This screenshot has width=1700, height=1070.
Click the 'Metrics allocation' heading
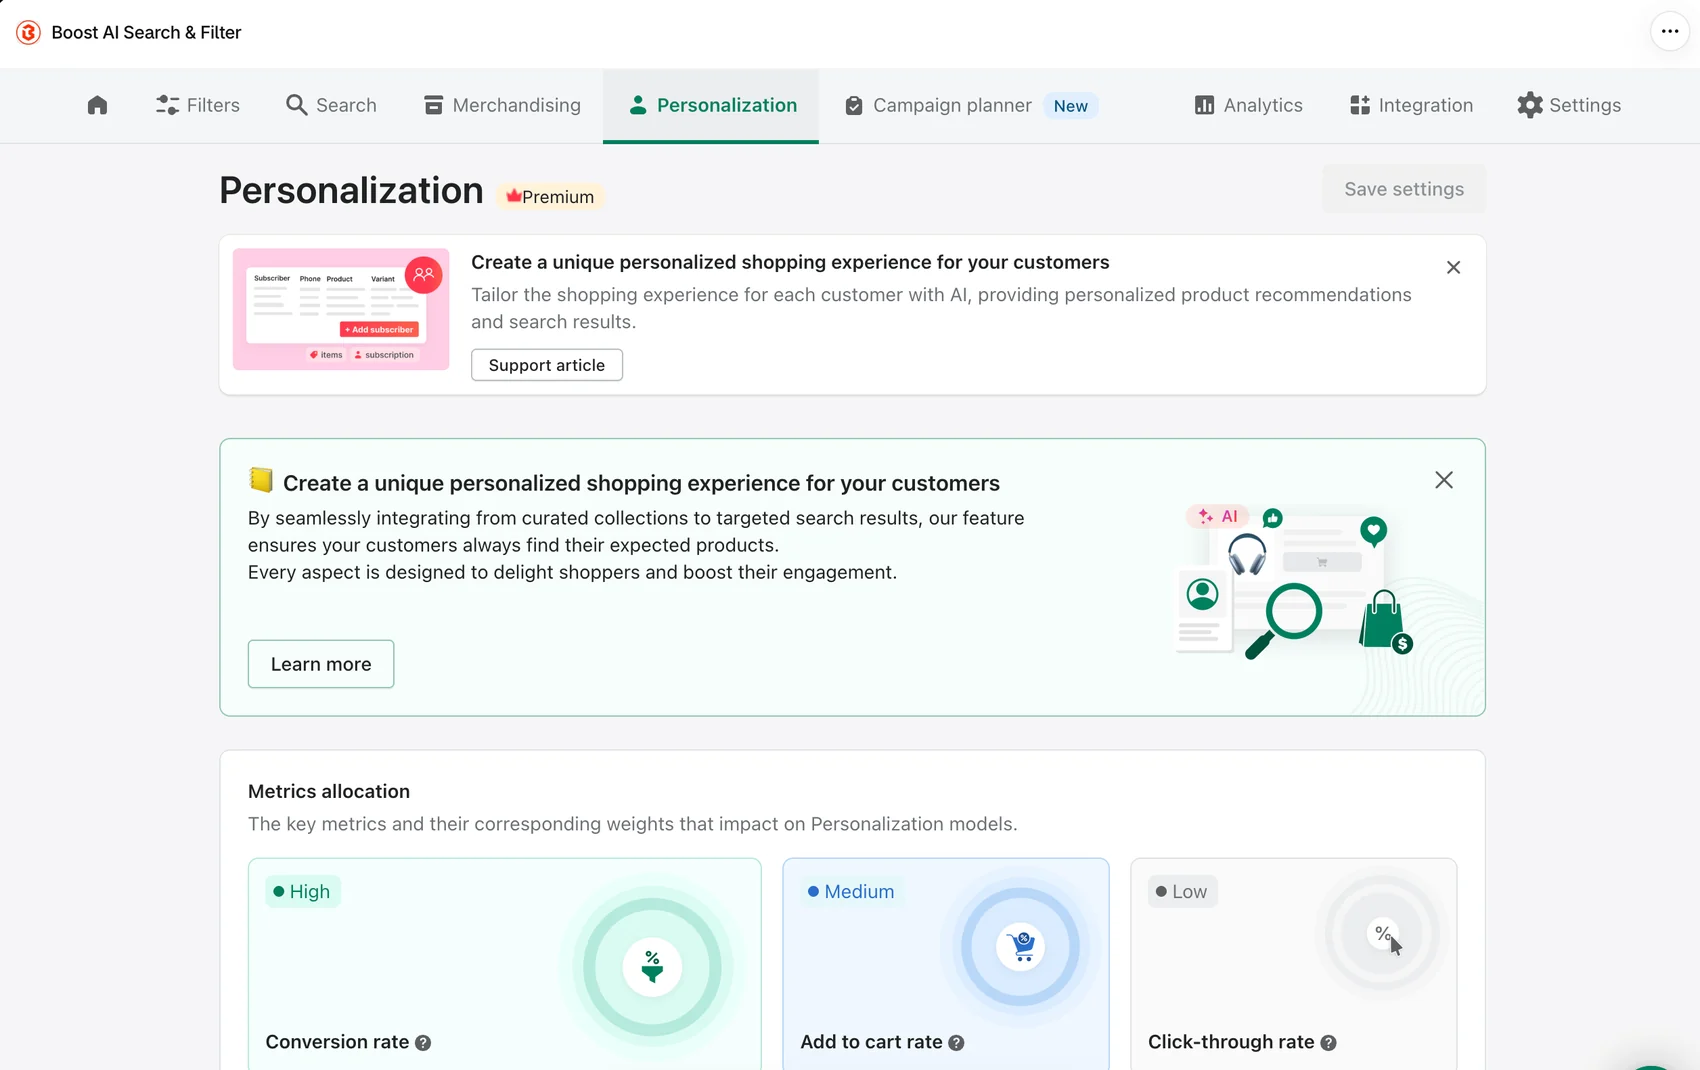(329, 791)
